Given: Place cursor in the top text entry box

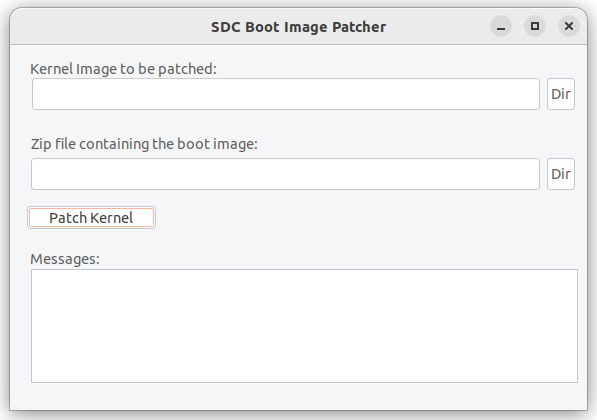Looking at the screenshot, I should [286, 94].
